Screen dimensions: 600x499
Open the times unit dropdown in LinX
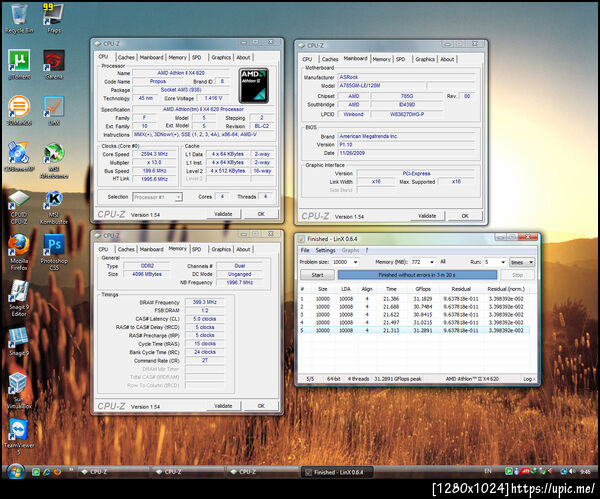tap(522, 262)
